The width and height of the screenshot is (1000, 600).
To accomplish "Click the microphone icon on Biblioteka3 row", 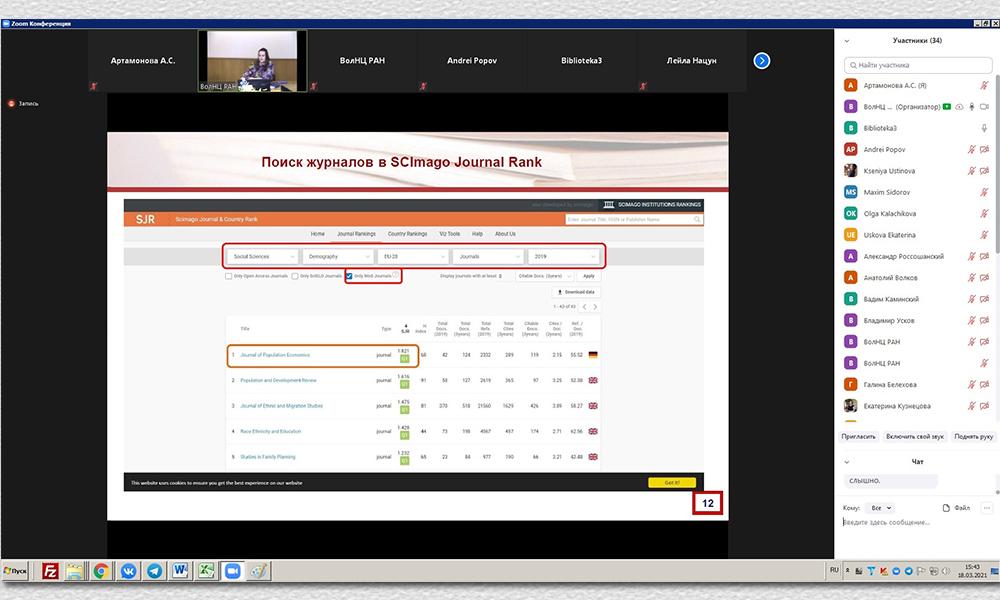I will coord(984,128).
